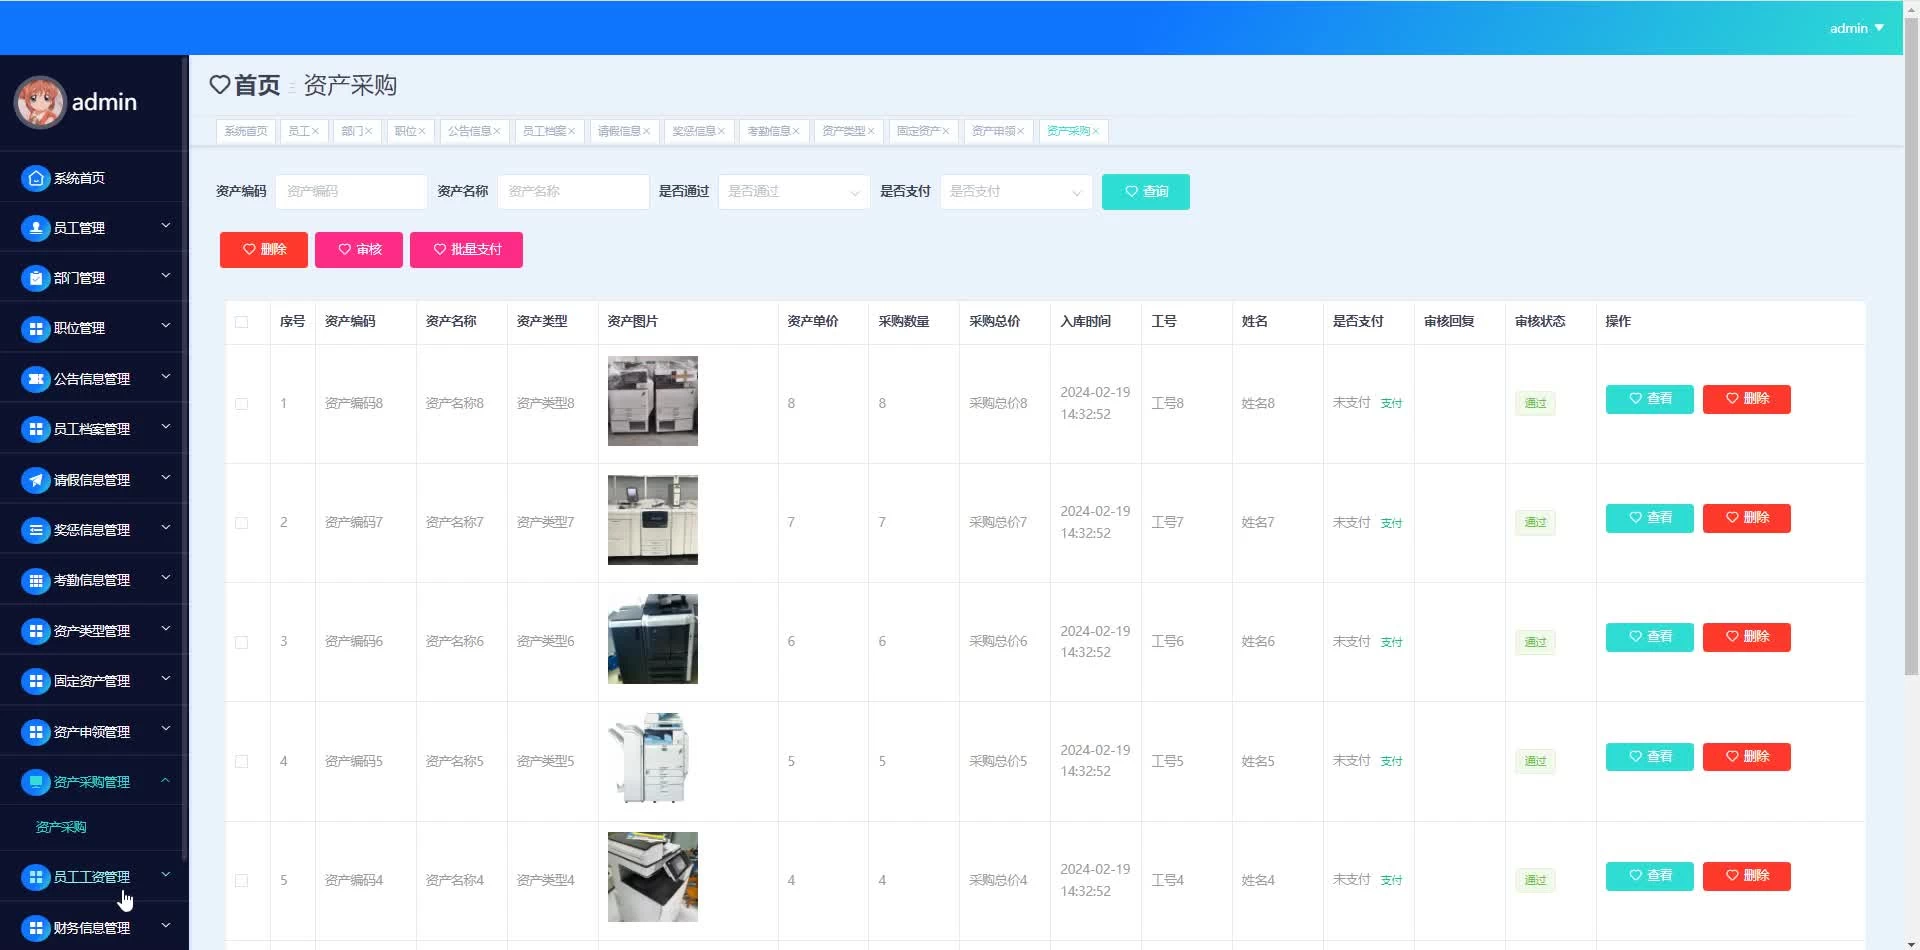1920x950 pixels.
Task: Select the checkbox for row 3
Action: 241,642
